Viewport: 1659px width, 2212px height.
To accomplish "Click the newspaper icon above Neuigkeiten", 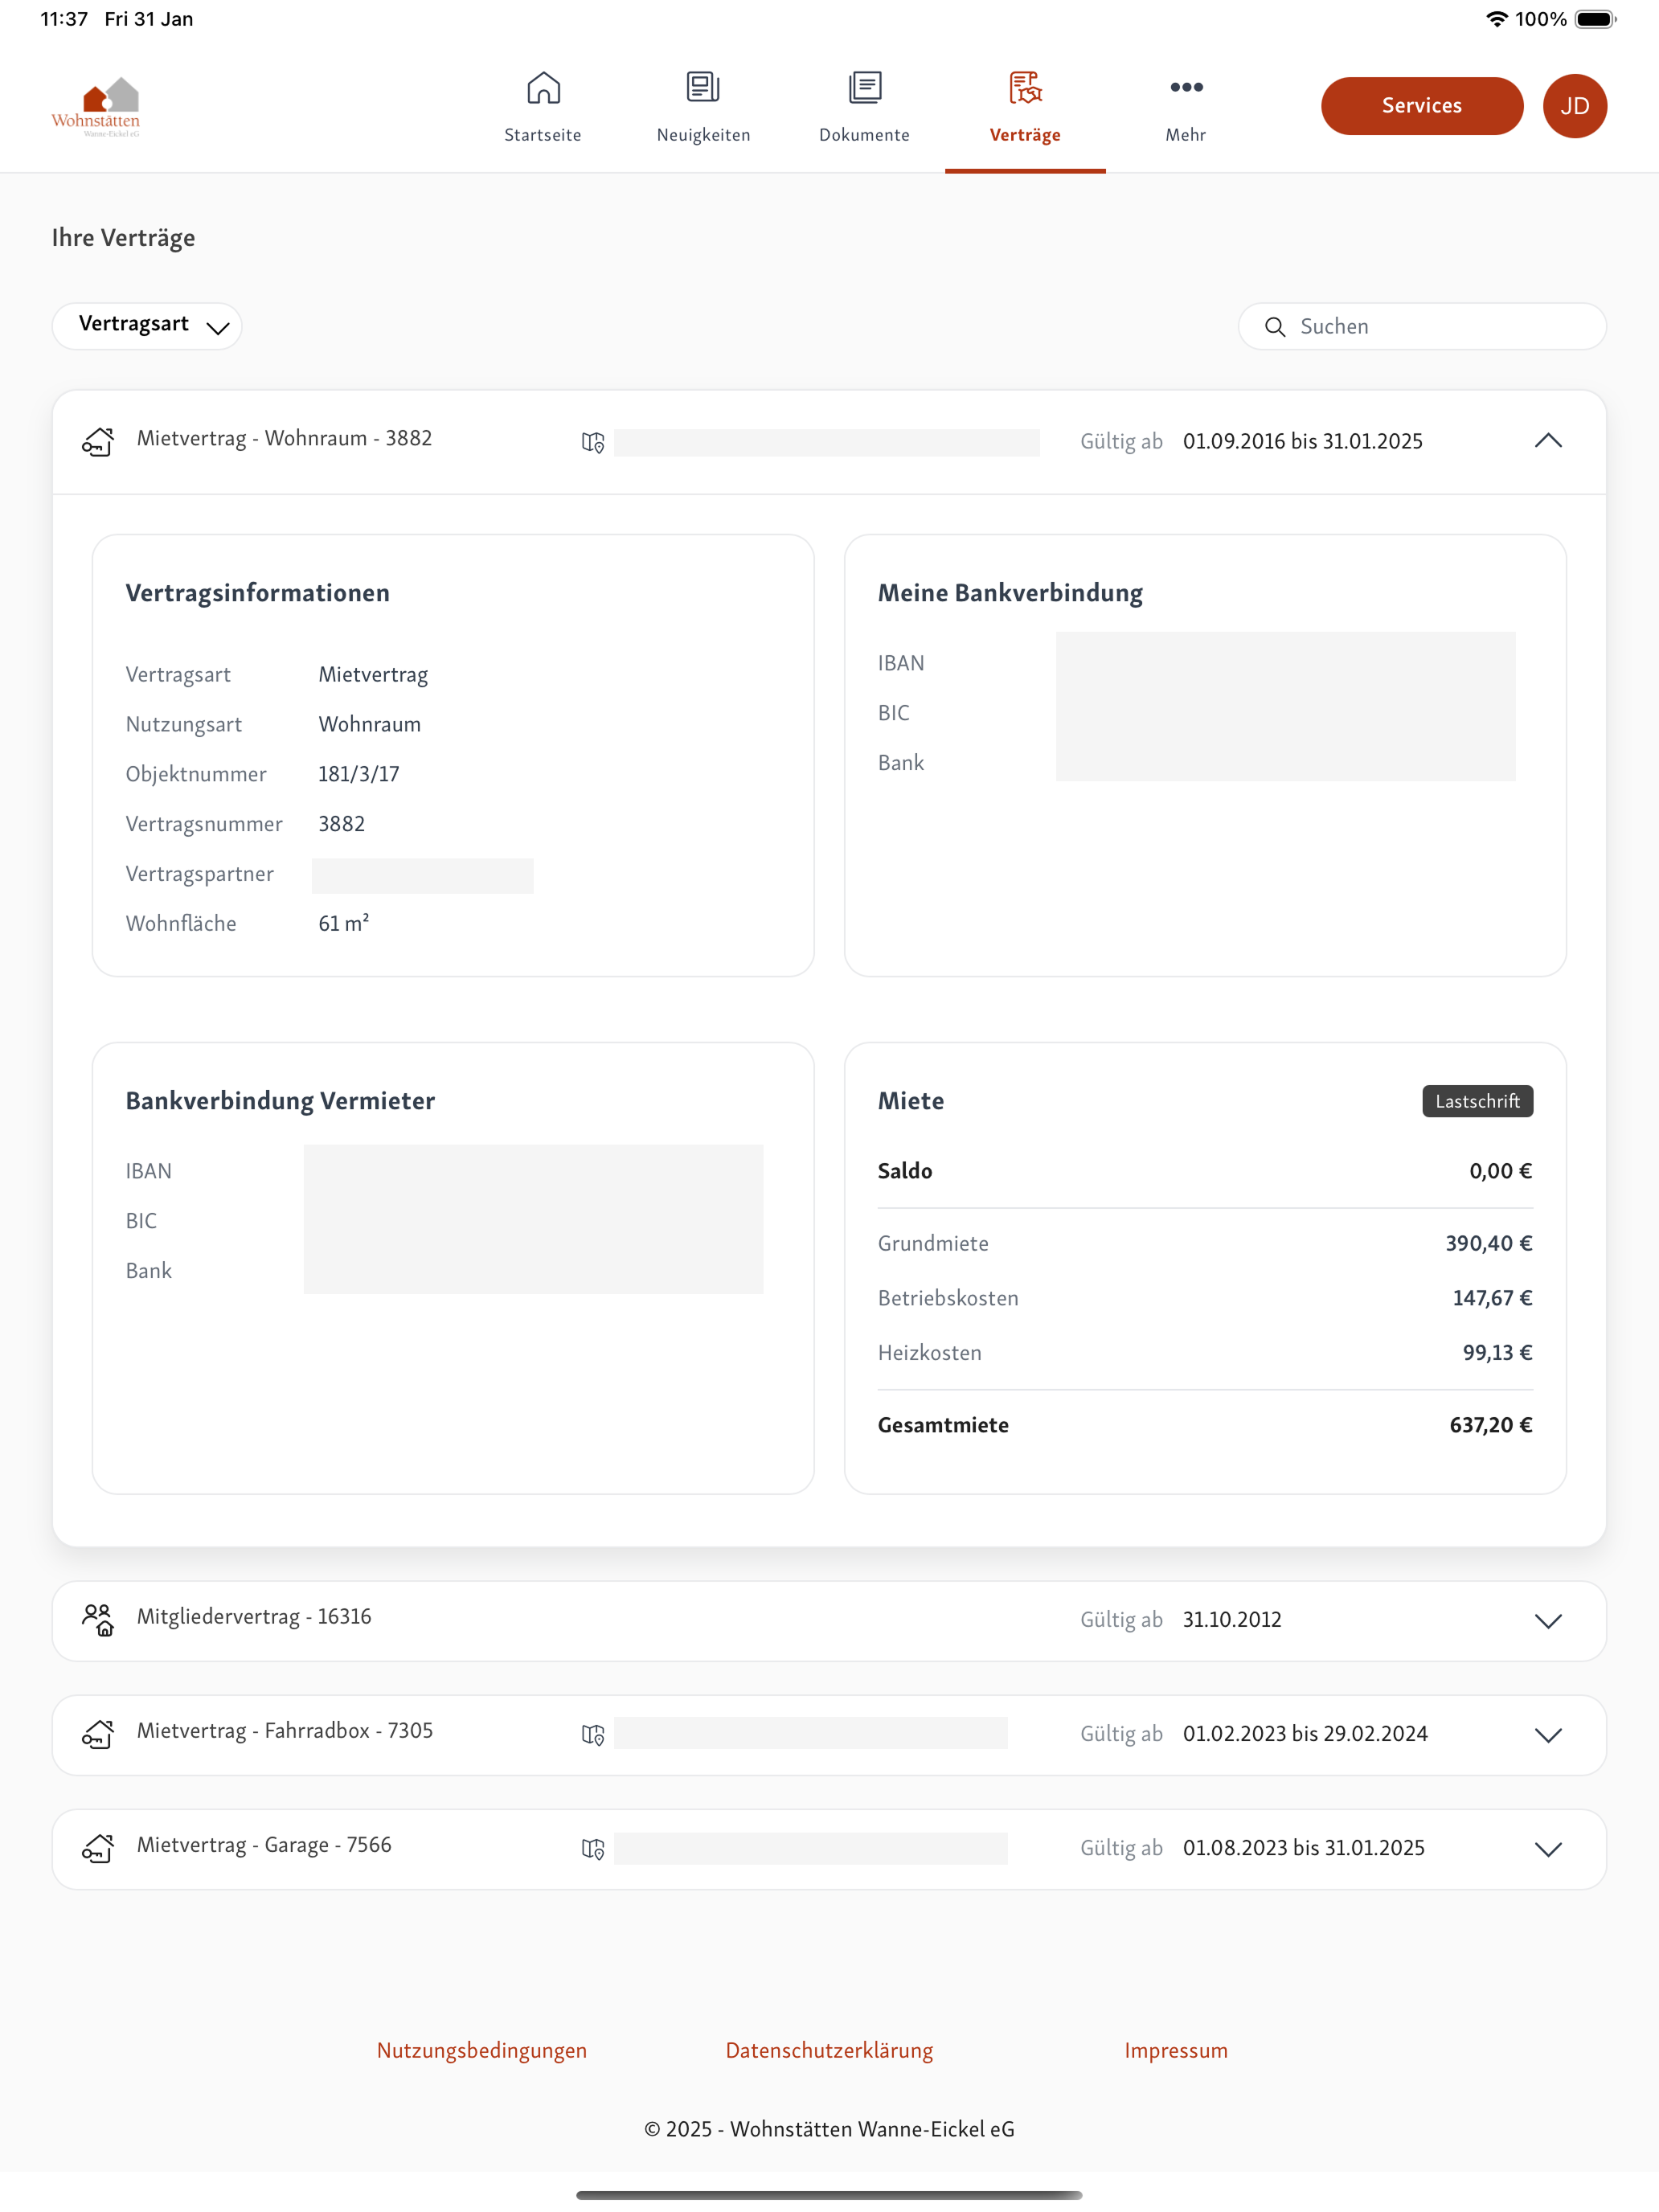I will 703,87.
